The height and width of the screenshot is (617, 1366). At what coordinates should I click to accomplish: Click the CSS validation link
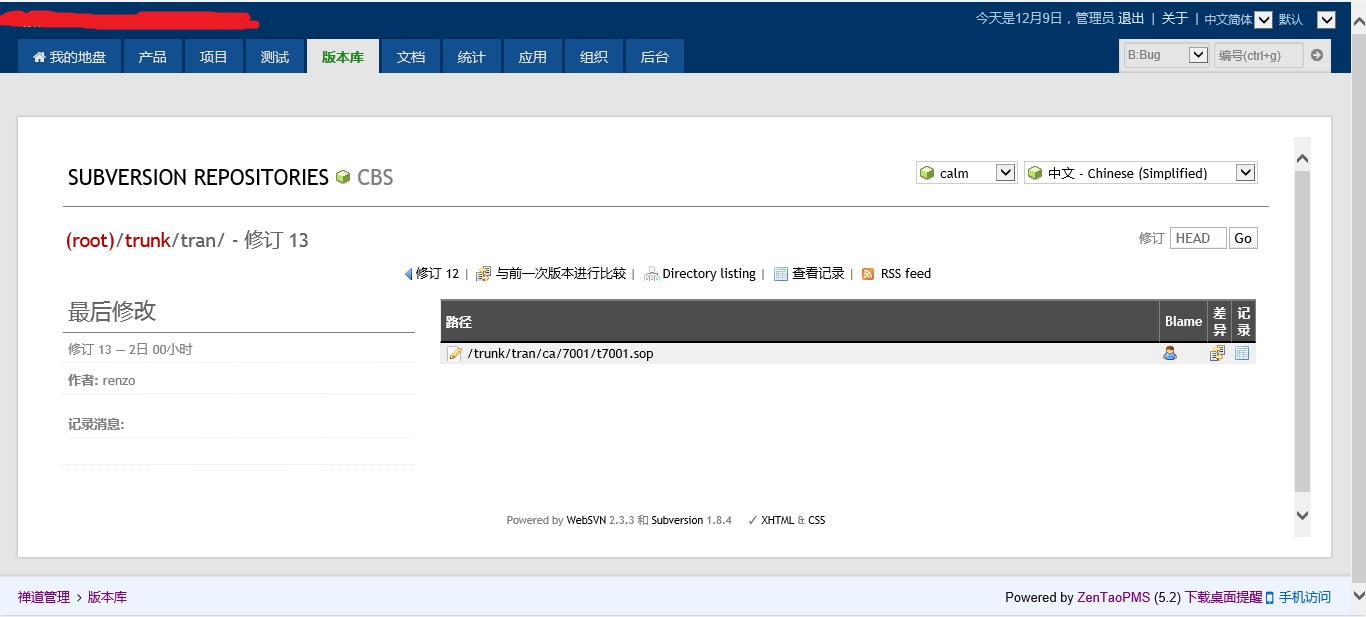click(x=817, y=520)
